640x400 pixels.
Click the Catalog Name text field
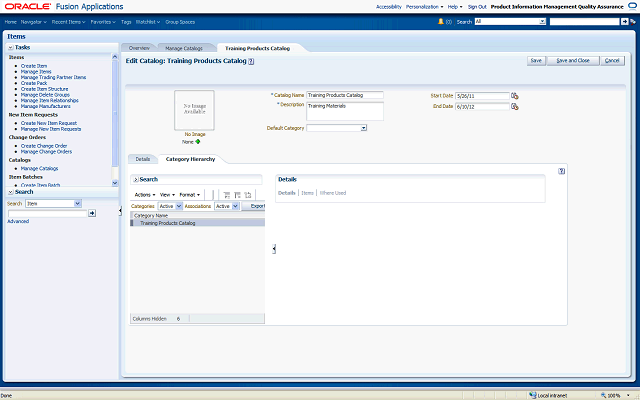(x=344, y=95)
